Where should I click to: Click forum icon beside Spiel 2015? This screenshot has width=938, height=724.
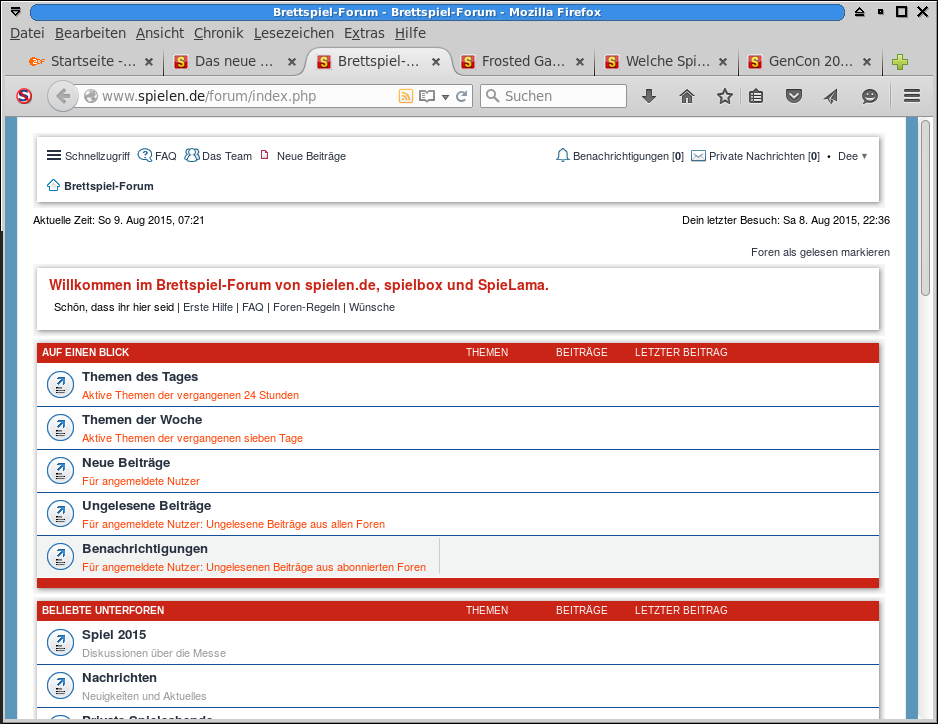(60, 643)
